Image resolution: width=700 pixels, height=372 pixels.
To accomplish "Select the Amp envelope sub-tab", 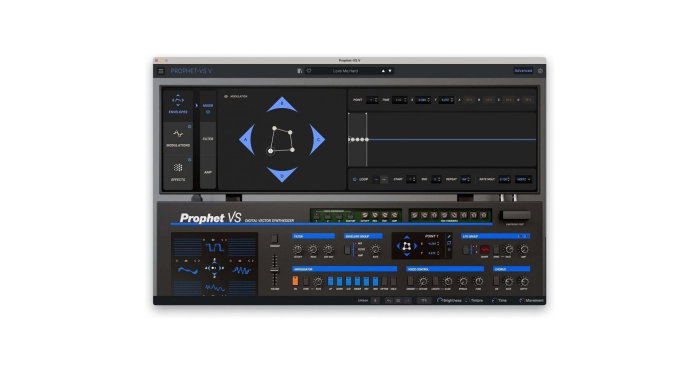I will [208, 172].
